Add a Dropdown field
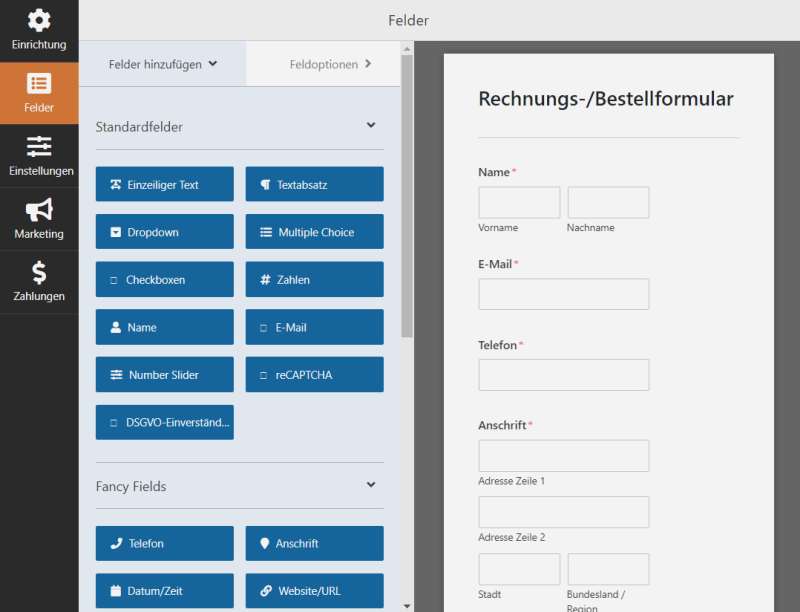 pyautogui.click(x=165, y=232)
